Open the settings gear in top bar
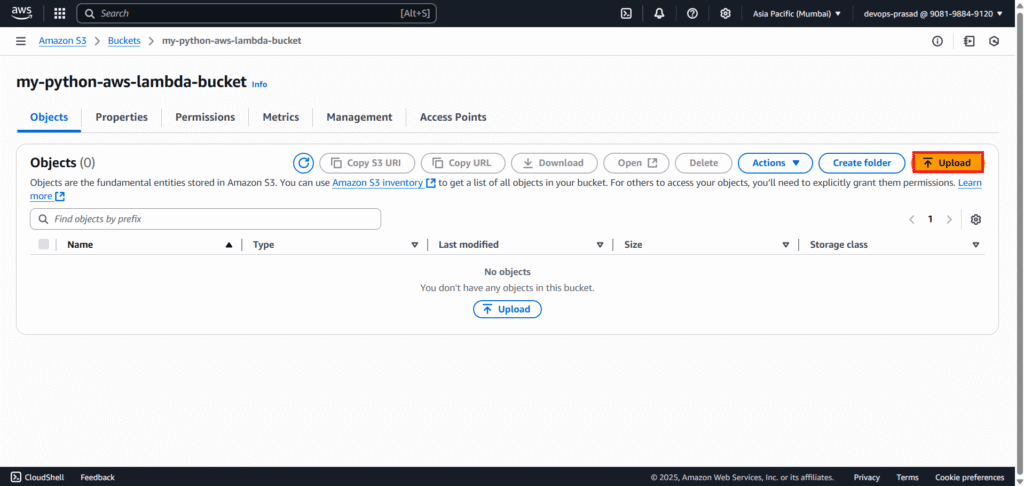The width and height of the screenshot is (1024, 486). point(725,13)
